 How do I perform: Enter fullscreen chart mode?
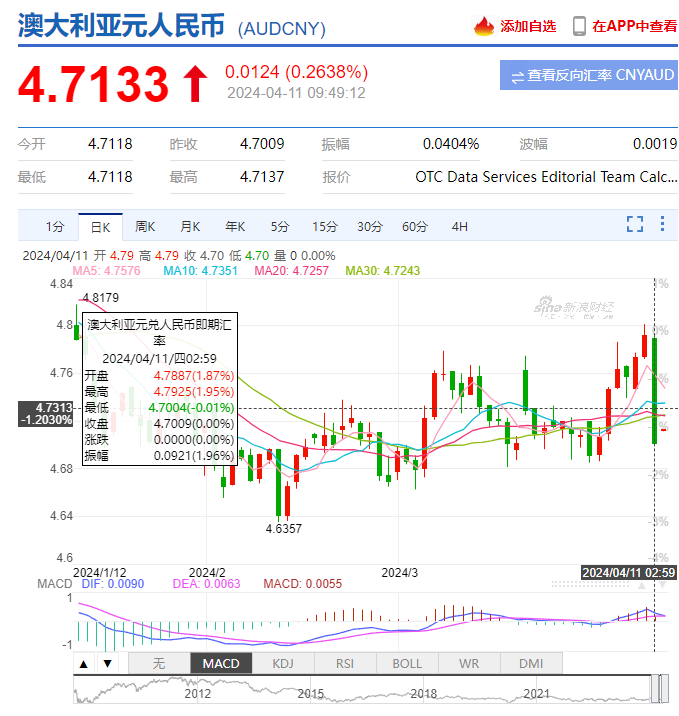pyautogui.click(x=634, y=224)
